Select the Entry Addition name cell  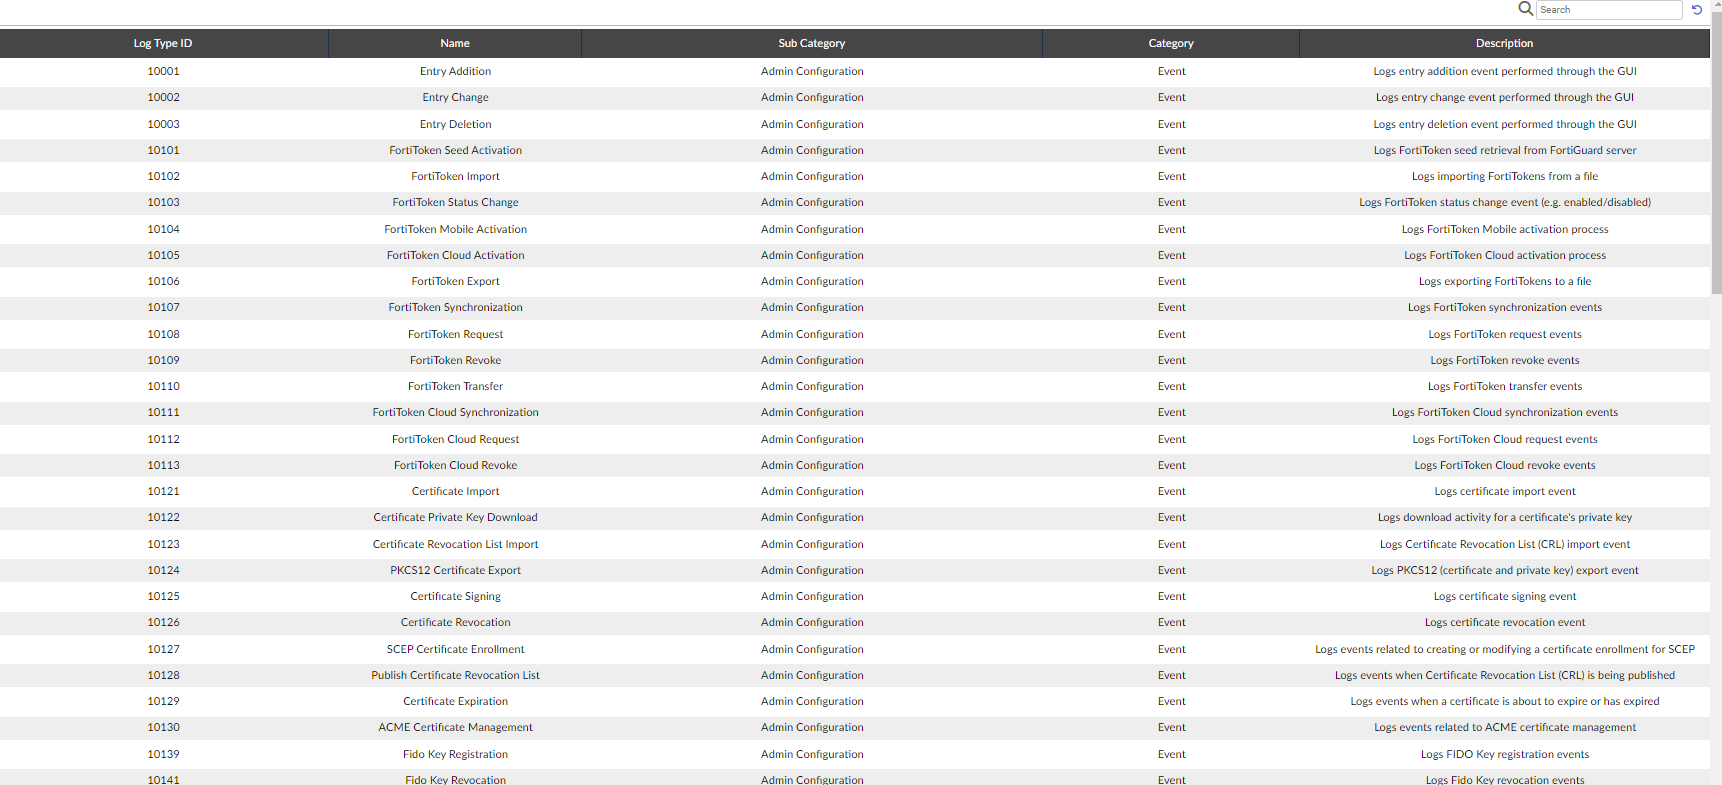(455, 71)
